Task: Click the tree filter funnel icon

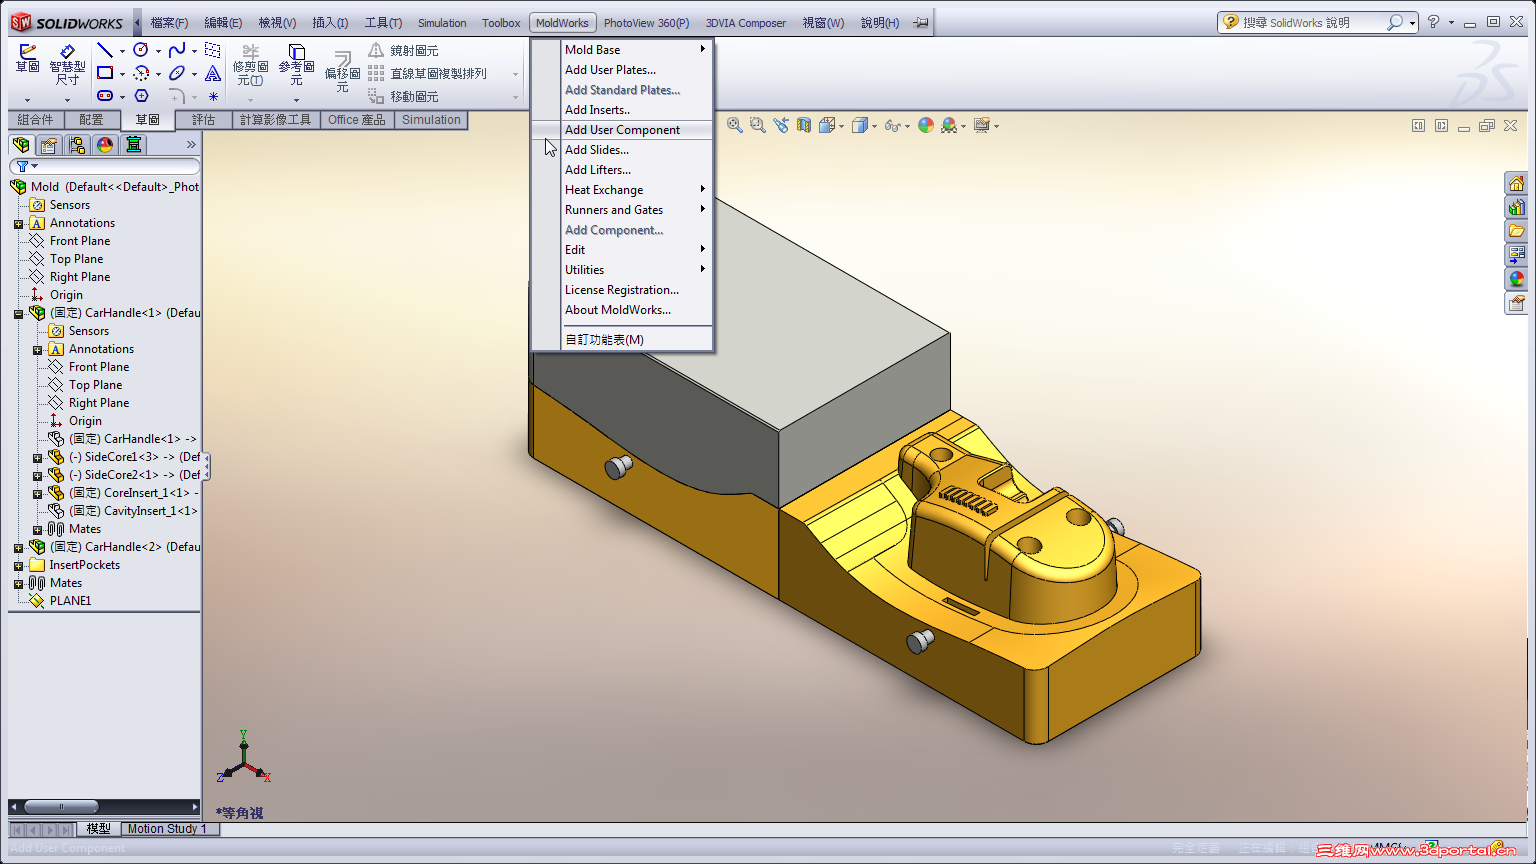Action: coord(22,166)
